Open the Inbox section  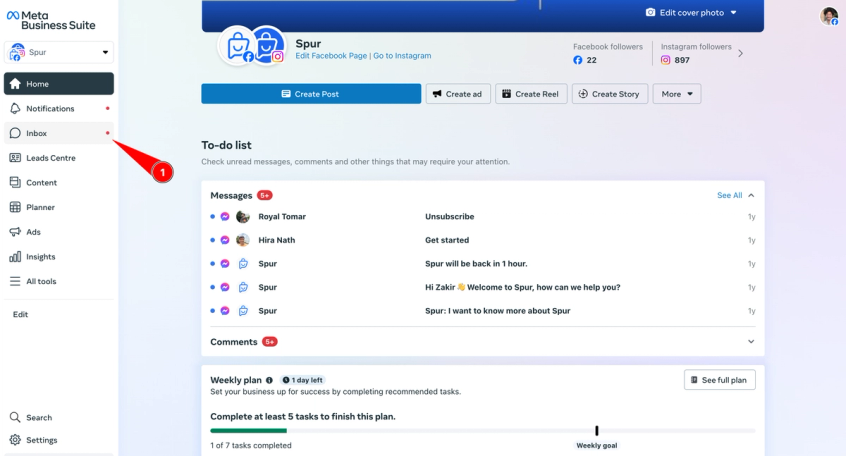tap(59, 133)
